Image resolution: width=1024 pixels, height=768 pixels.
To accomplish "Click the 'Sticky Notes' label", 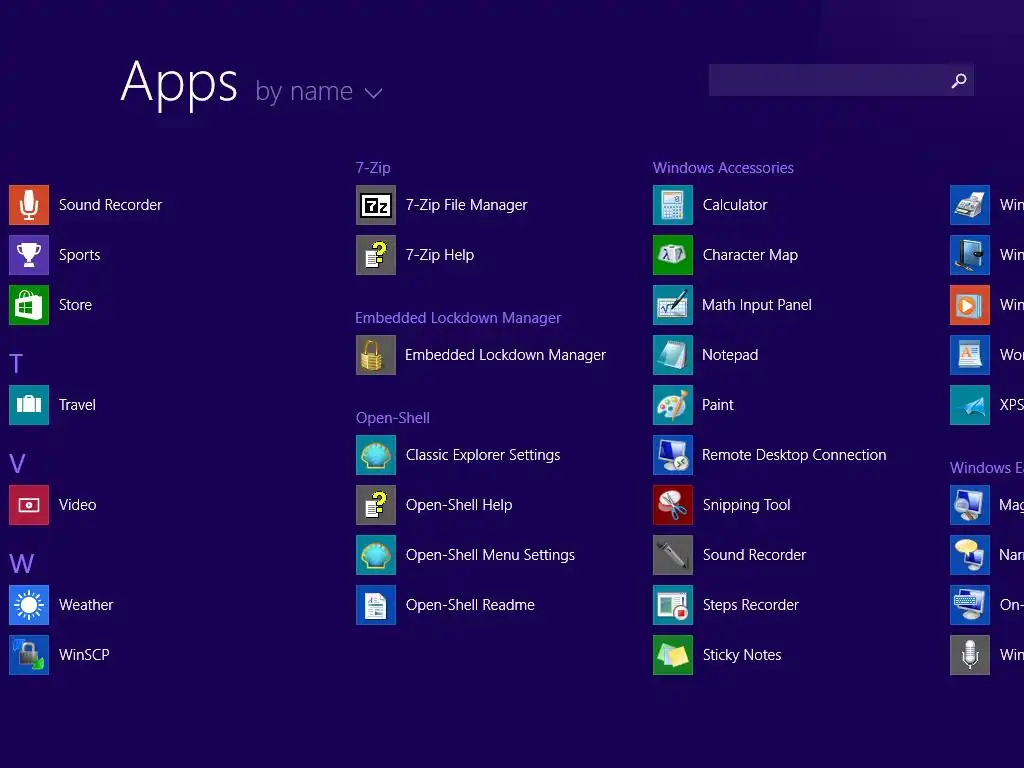I will (742, 655).
